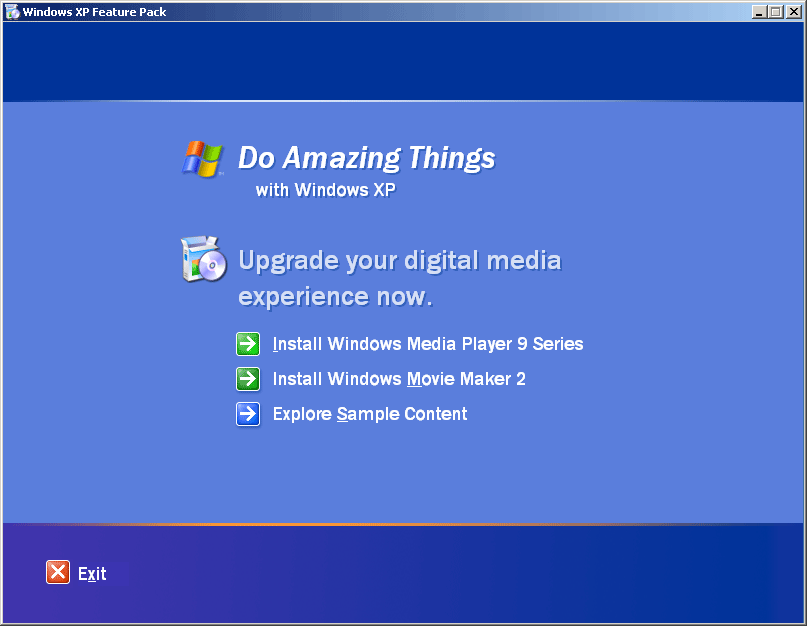Click the software box and CD icon
Viewport: 807px width, 626px height.
point(204,259)
